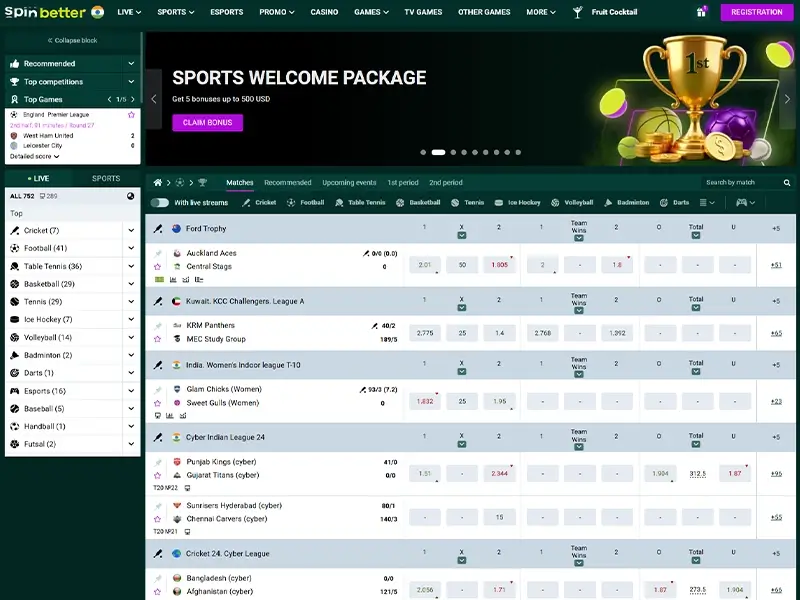Expand Esports (16) in sidebar
This screenshot has width=800, height=600.
(131, 391)
